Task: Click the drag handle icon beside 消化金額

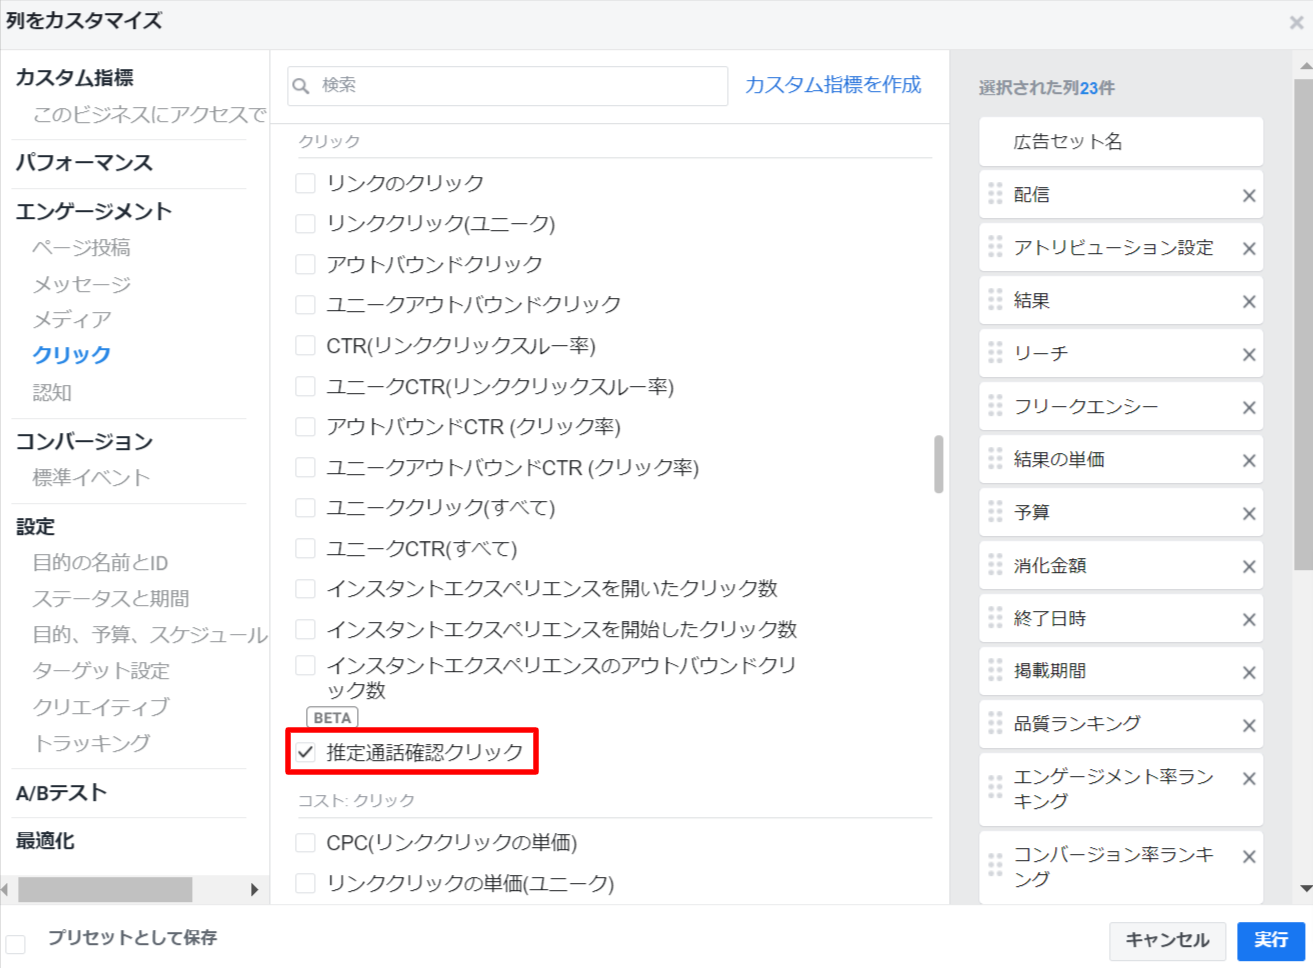Action: pyautogui.click(x=995, y=565)
